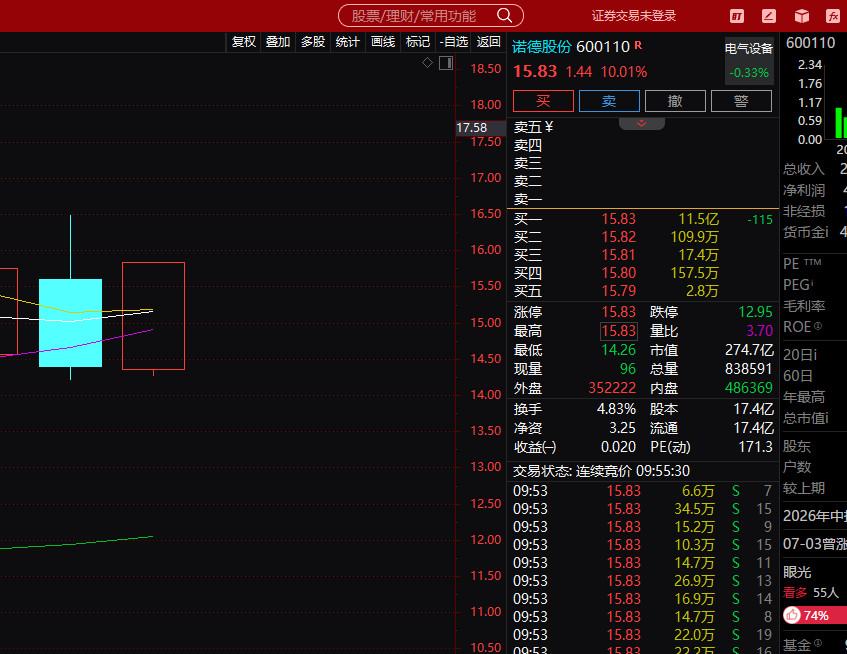This screenshot has width=847, height=654.
Task: Click the 警 alert button
Action: click(741, 101)
